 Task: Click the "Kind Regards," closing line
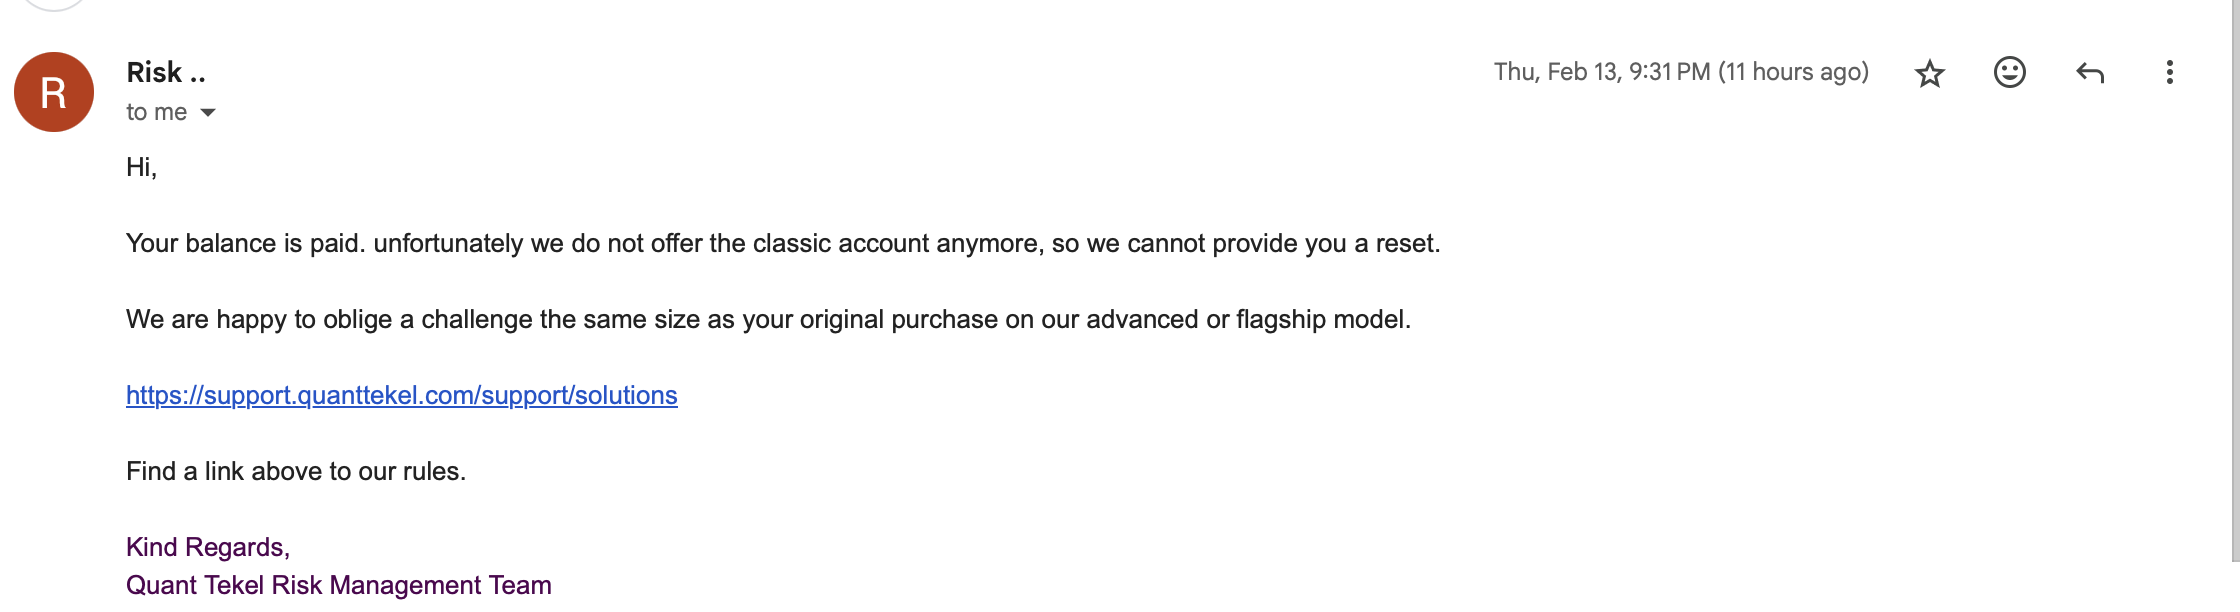click(208, 548)
